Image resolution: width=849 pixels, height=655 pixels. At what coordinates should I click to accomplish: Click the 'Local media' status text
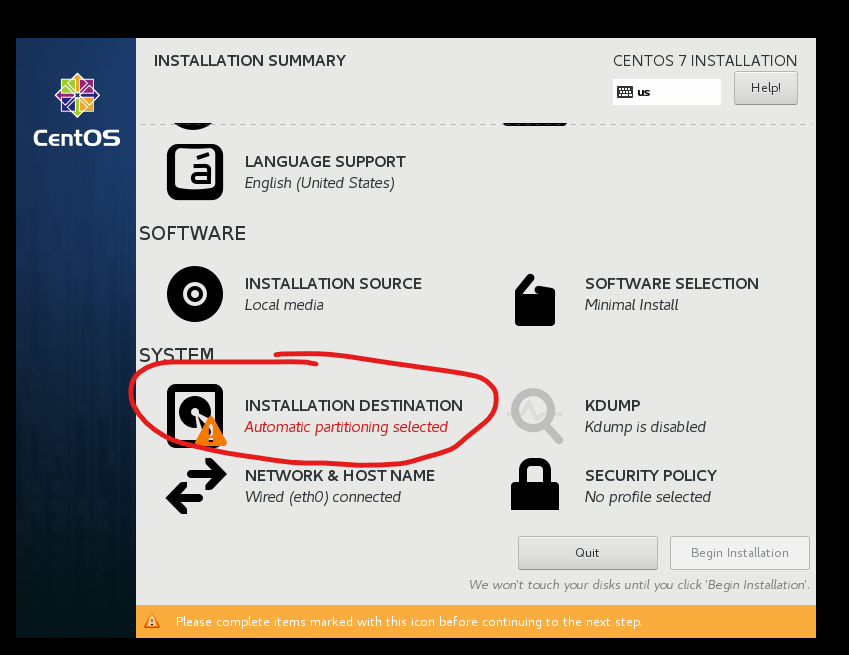284,305
